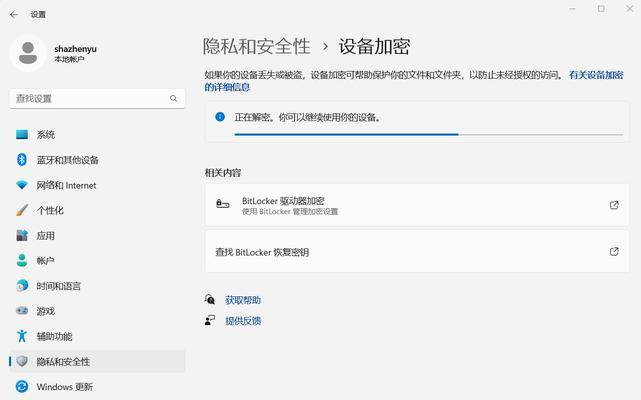
Task: Open Windows 更新 page
Action: coord(97,387)
